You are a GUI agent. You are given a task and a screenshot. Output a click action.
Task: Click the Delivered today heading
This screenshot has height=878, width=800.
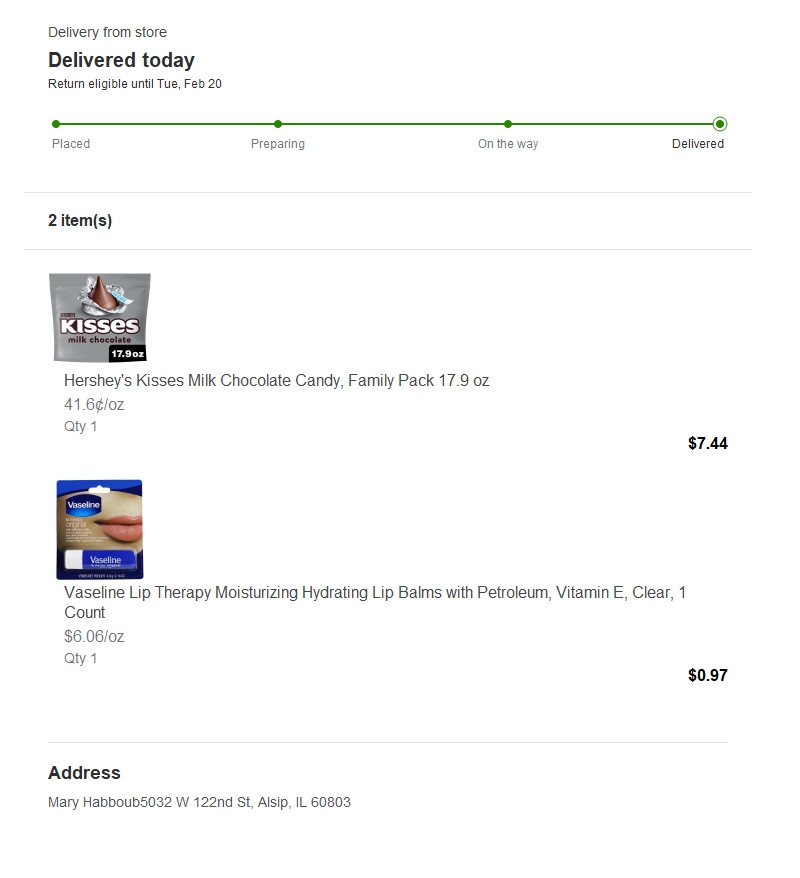click(121, 60)
